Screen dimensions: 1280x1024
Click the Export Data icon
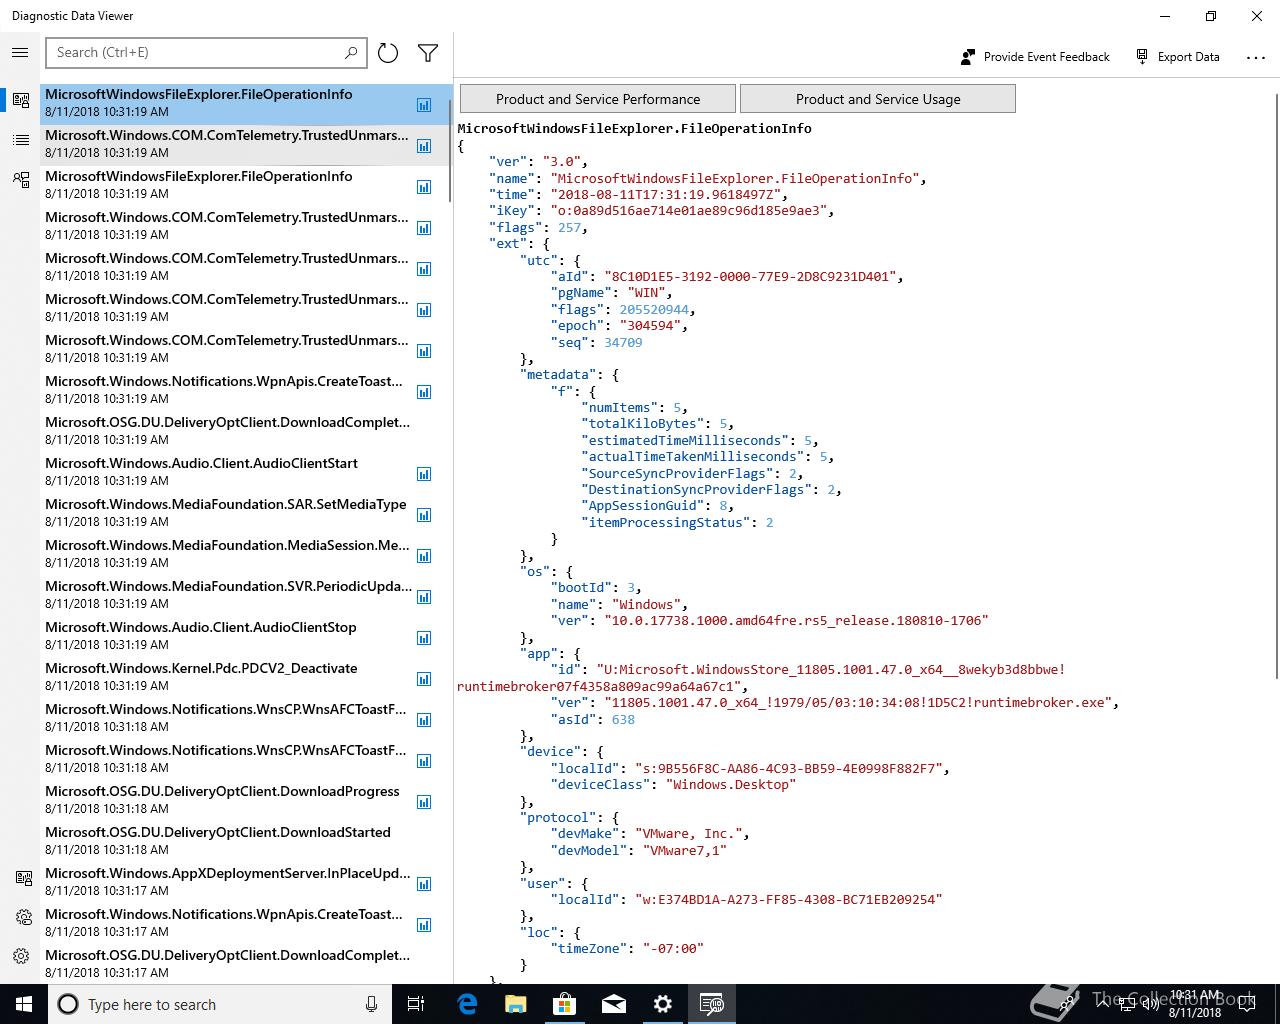(1142, 57)
